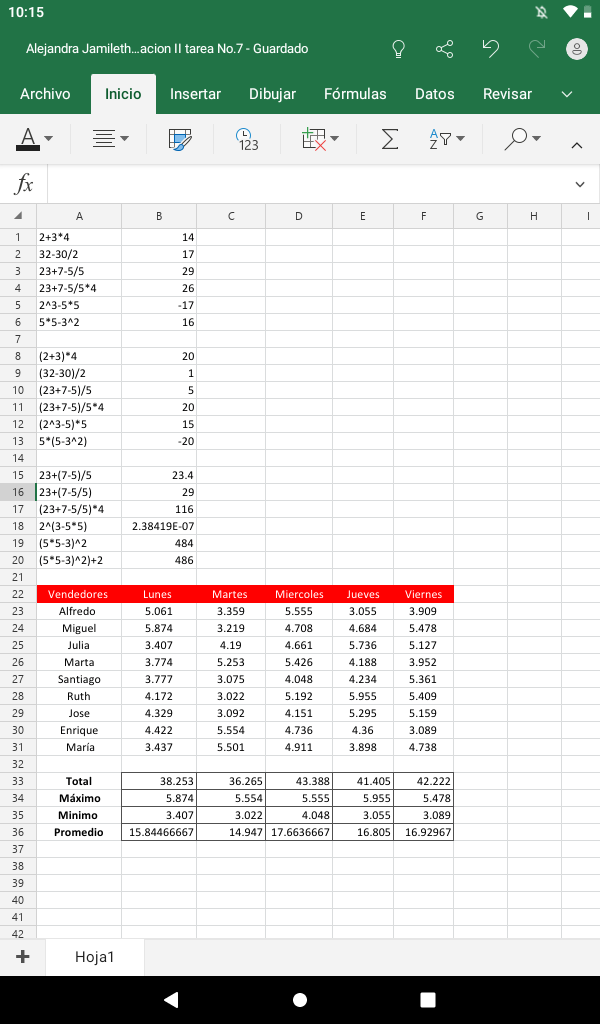Switch to the Dibujar tab

click(272, 94)
